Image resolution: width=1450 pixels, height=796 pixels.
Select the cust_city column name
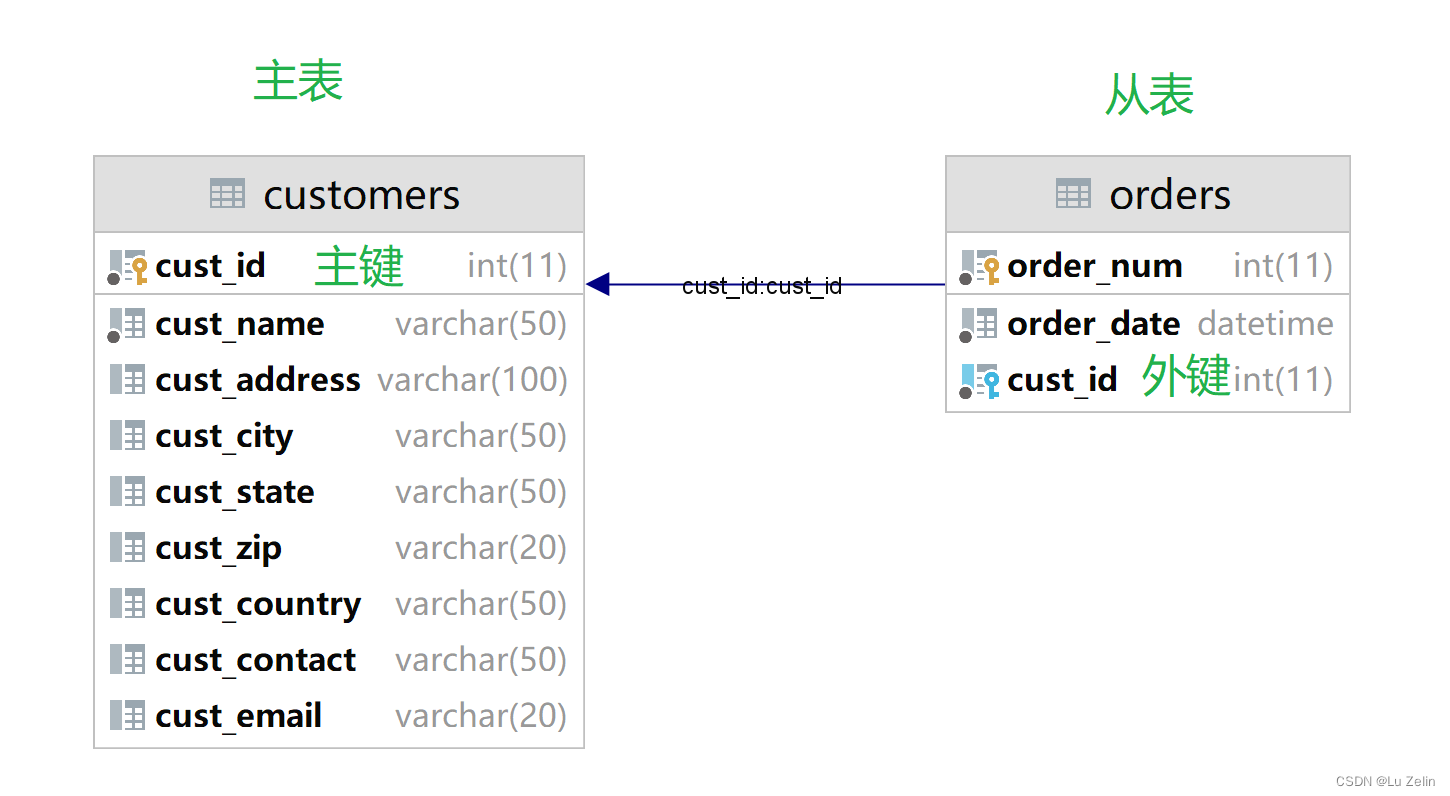[x=224, y=437]
